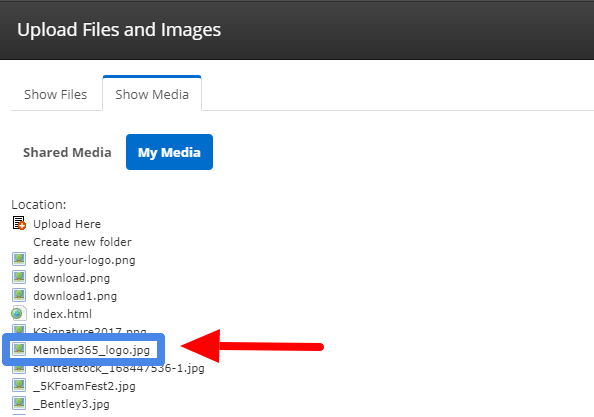
Task: Select the _Bentley3.jpg file name
Action: point(71,404)
